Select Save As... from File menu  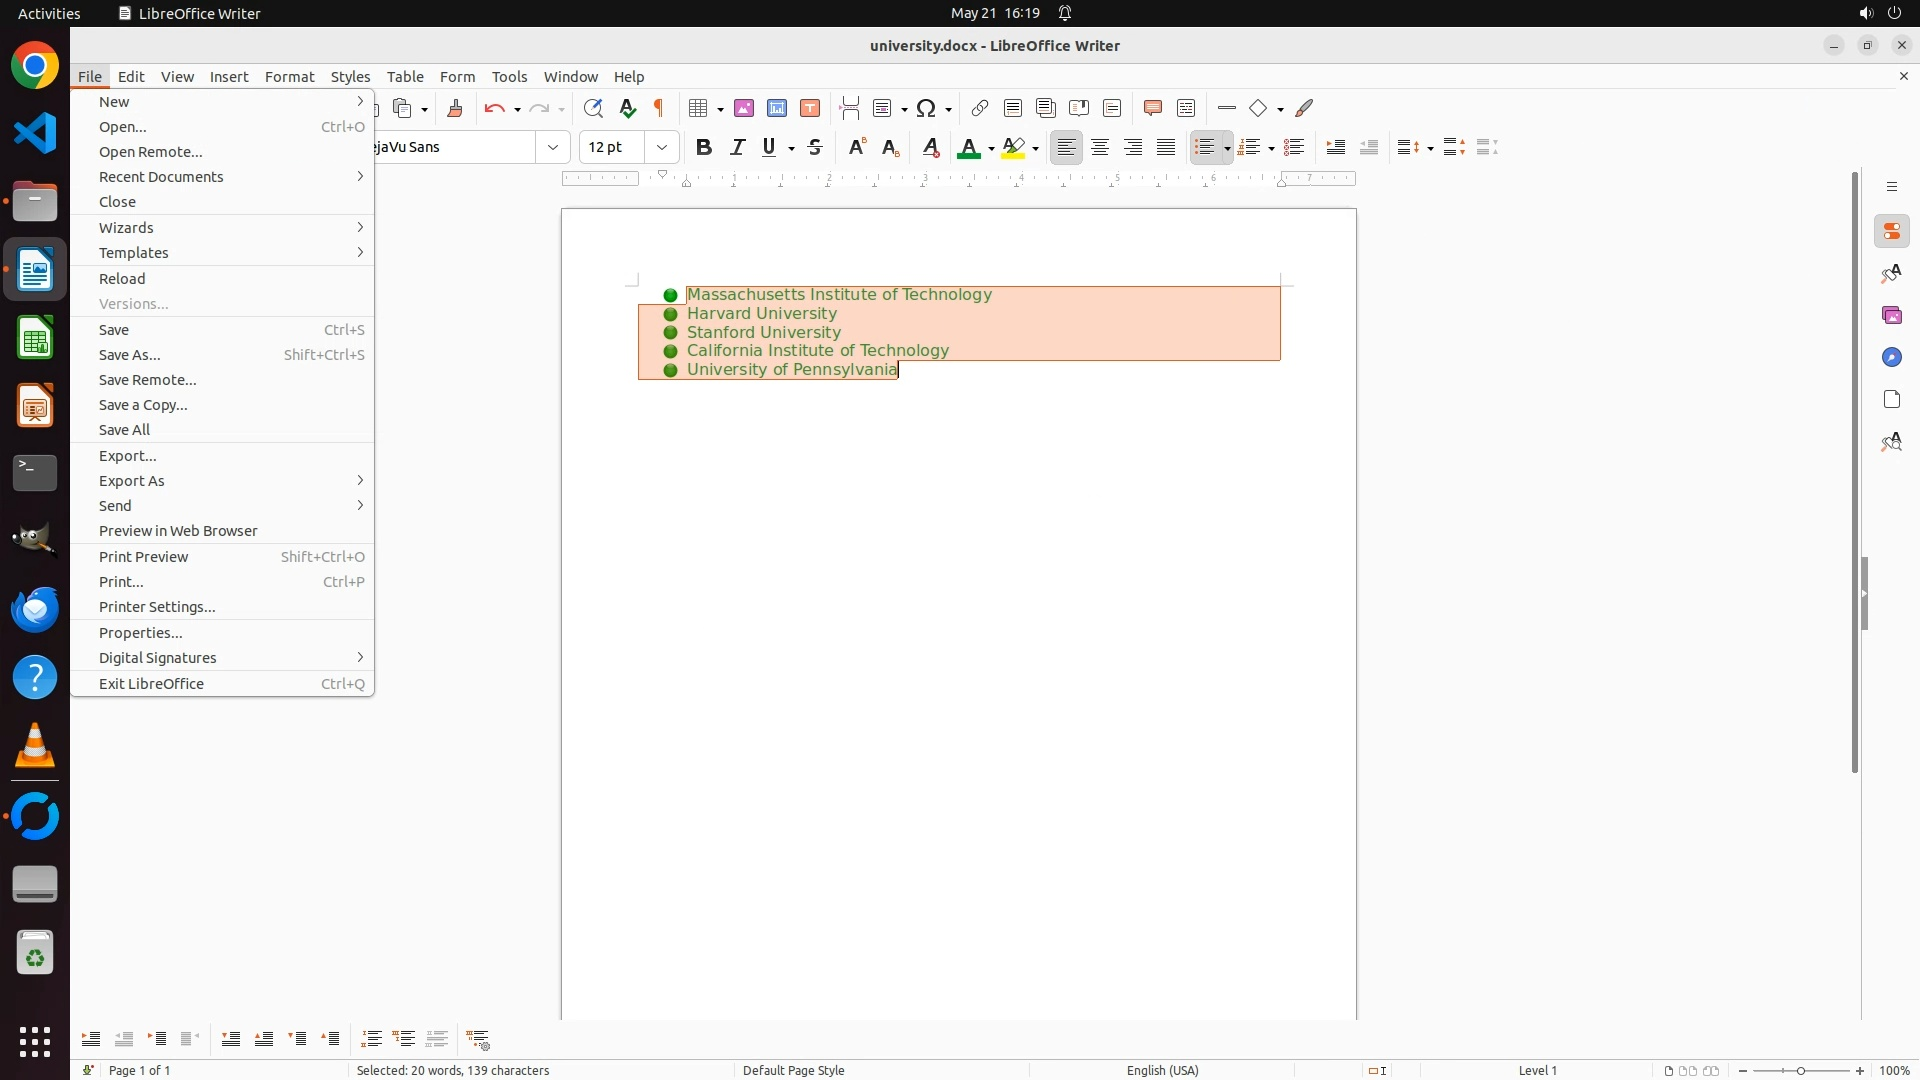[x=130, y=355]
